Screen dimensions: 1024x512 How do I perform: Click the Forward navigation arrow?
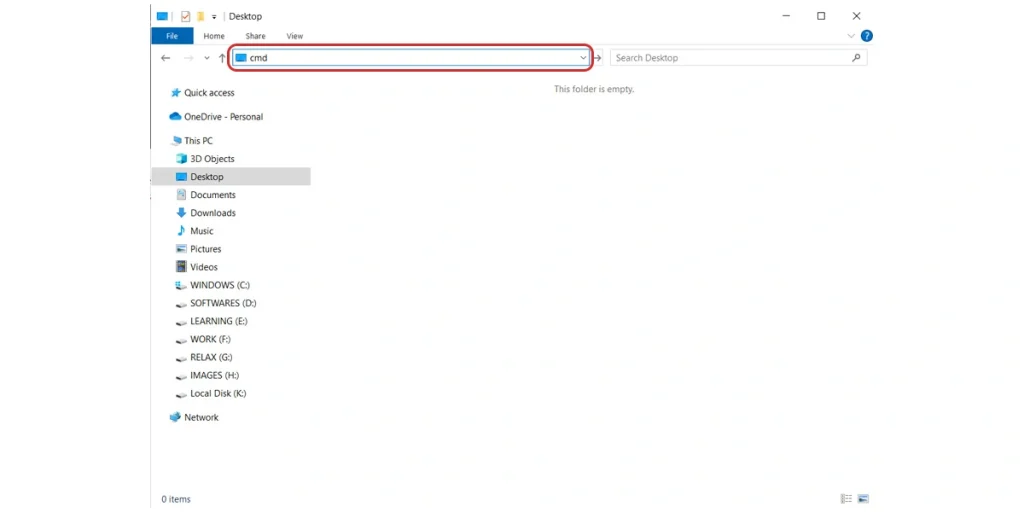coord(189,58)
